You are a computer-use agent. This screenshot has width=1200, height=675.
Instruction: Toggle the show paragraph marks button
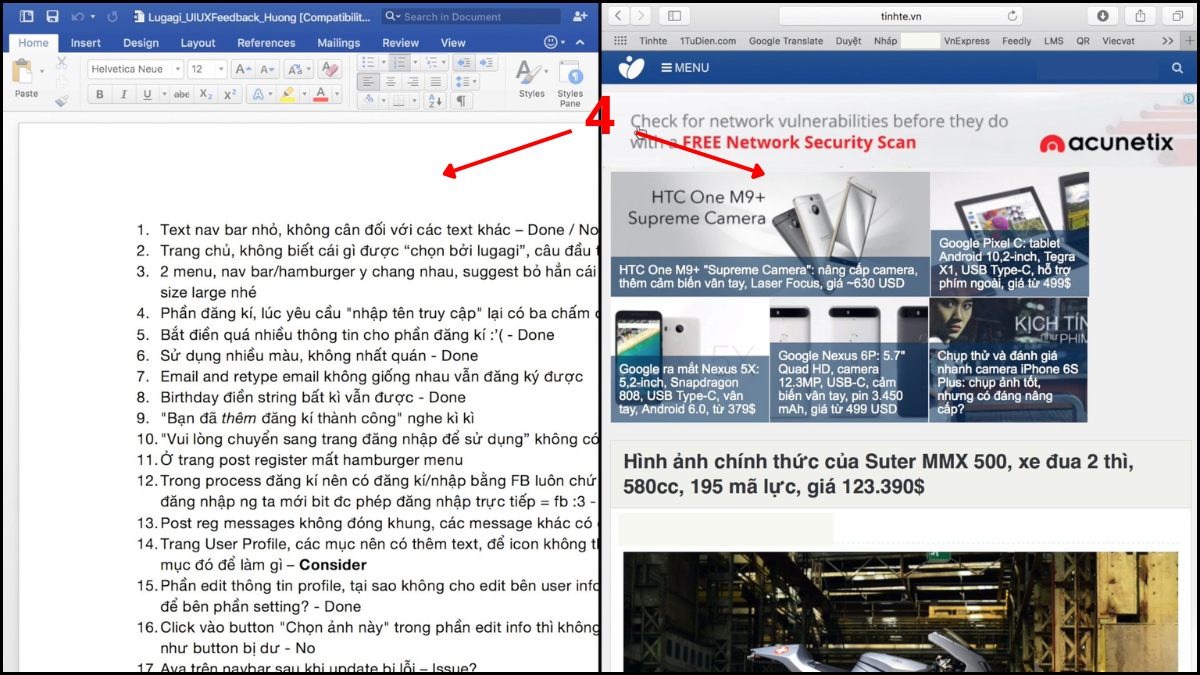click(461, 101)
